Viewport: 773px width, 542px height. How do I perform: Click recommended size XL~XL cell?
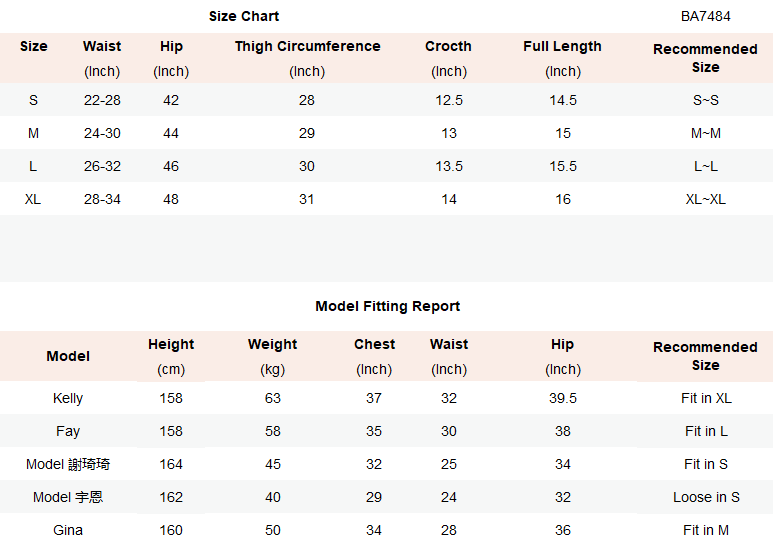[x=705, y=199]
